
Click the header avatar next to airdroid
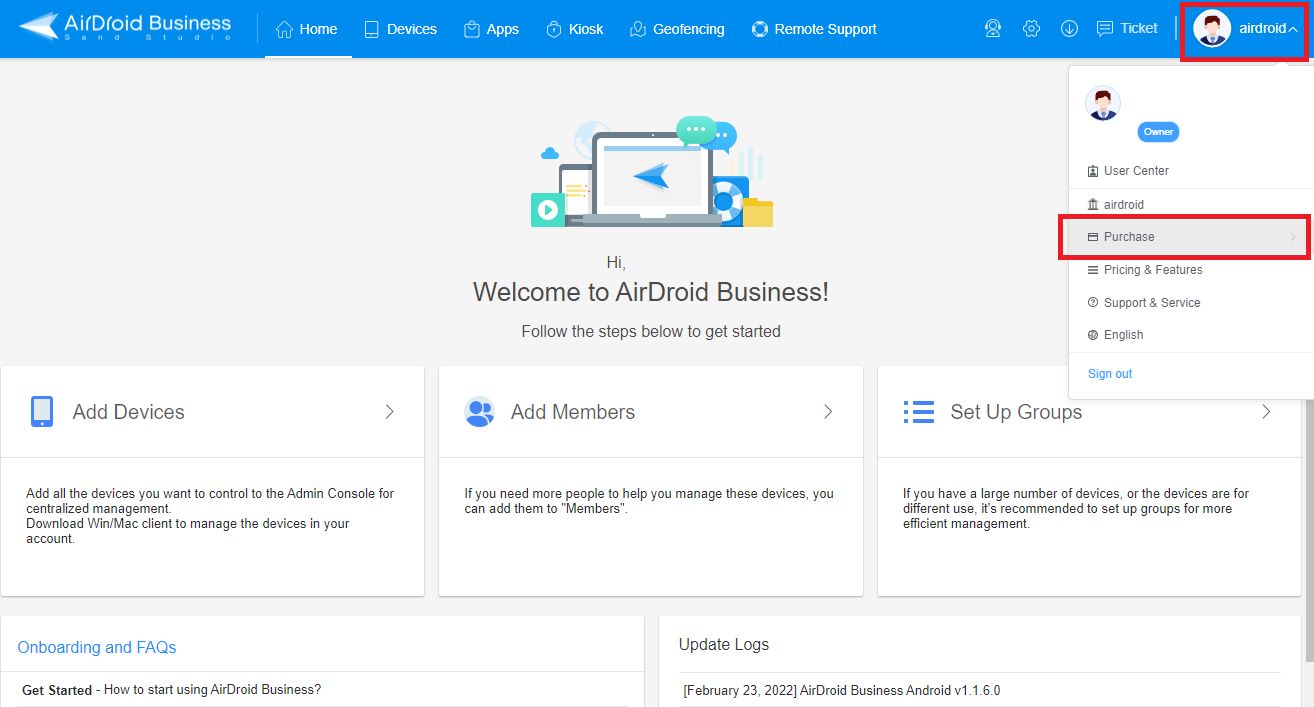(1212, 29)
